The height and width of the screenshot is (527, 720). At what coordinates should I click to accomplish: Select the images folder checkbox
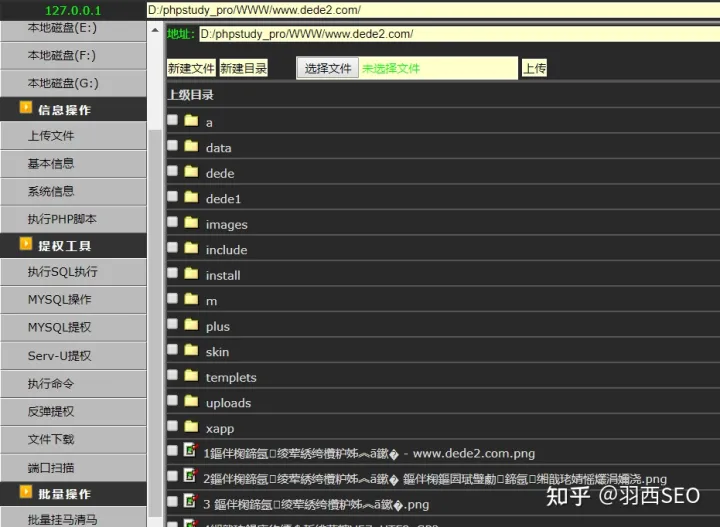point(172,222)
